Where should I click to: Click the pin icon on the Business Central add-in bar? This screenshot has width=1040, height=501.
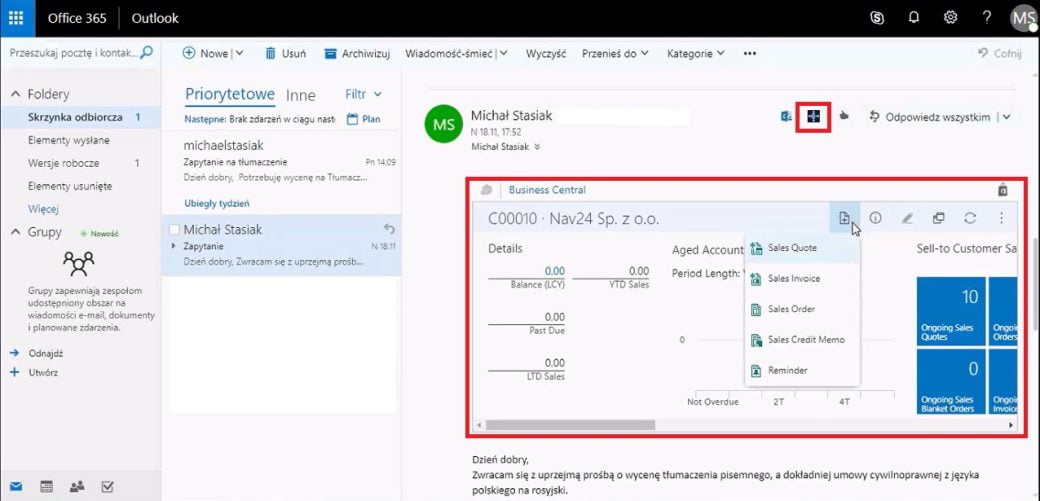[1002, 190]
